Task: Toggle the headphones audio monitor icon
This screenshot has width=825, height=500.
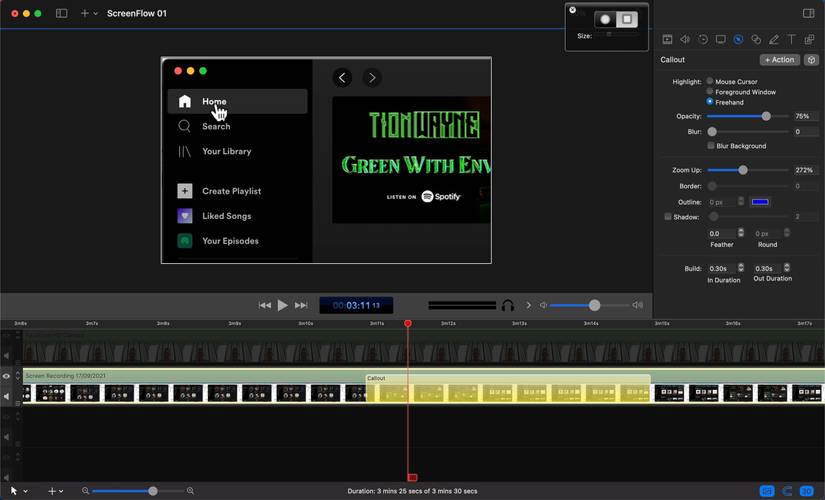Action: point(508,305)
